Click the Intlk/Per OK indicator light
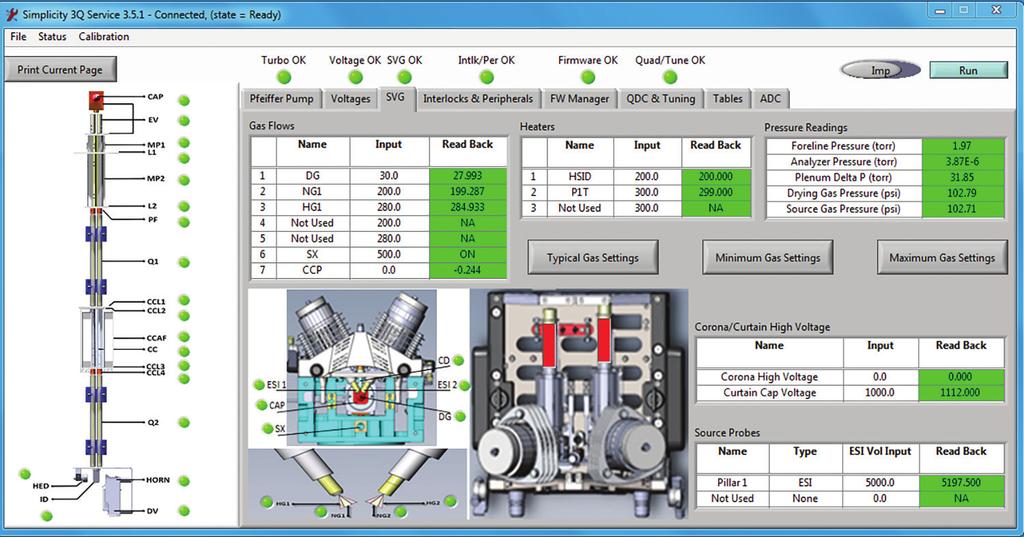Screen dimensions: 1024x537 (x=487, y=77)
